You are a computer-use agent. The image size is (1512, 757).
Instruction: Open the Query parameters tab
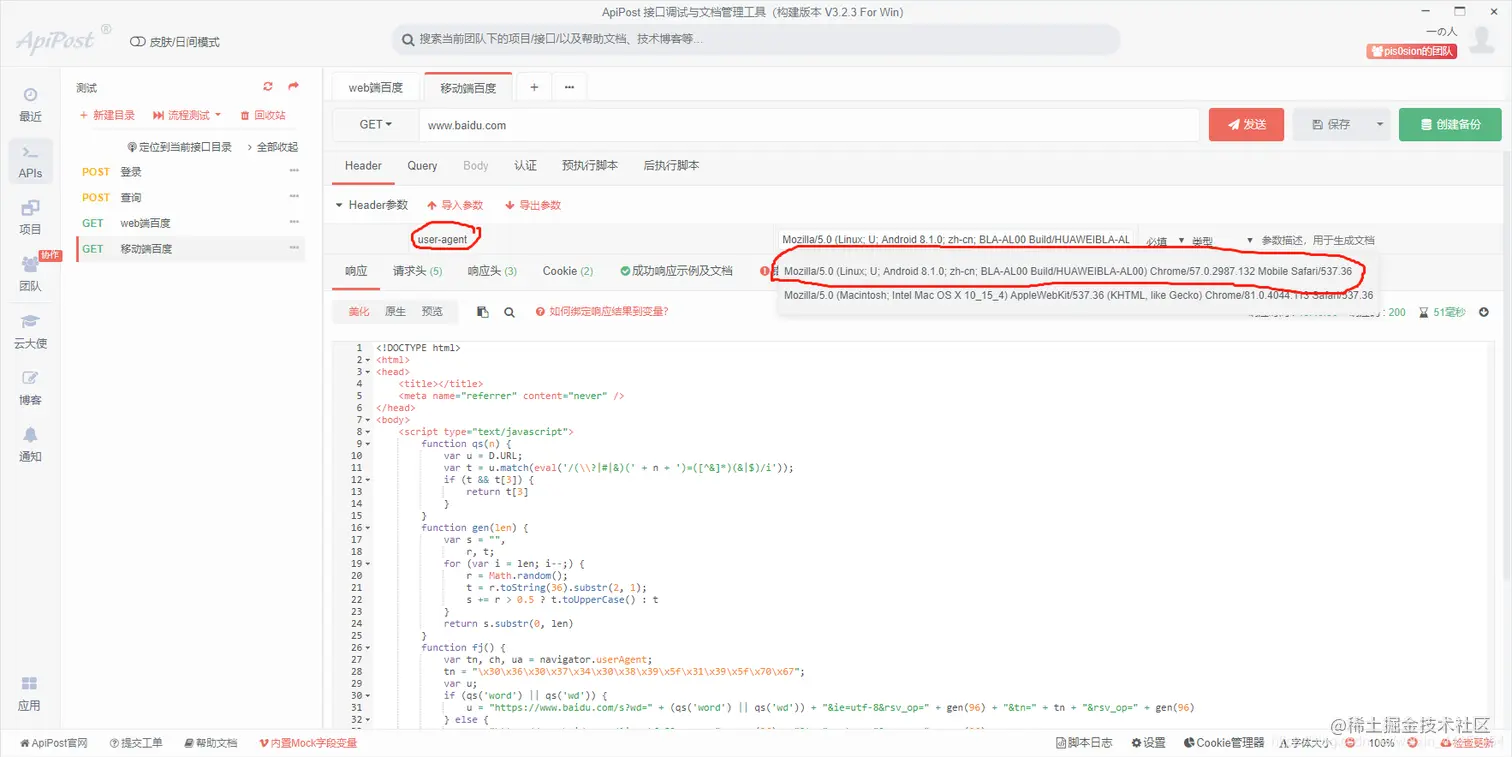pos(422,166)
